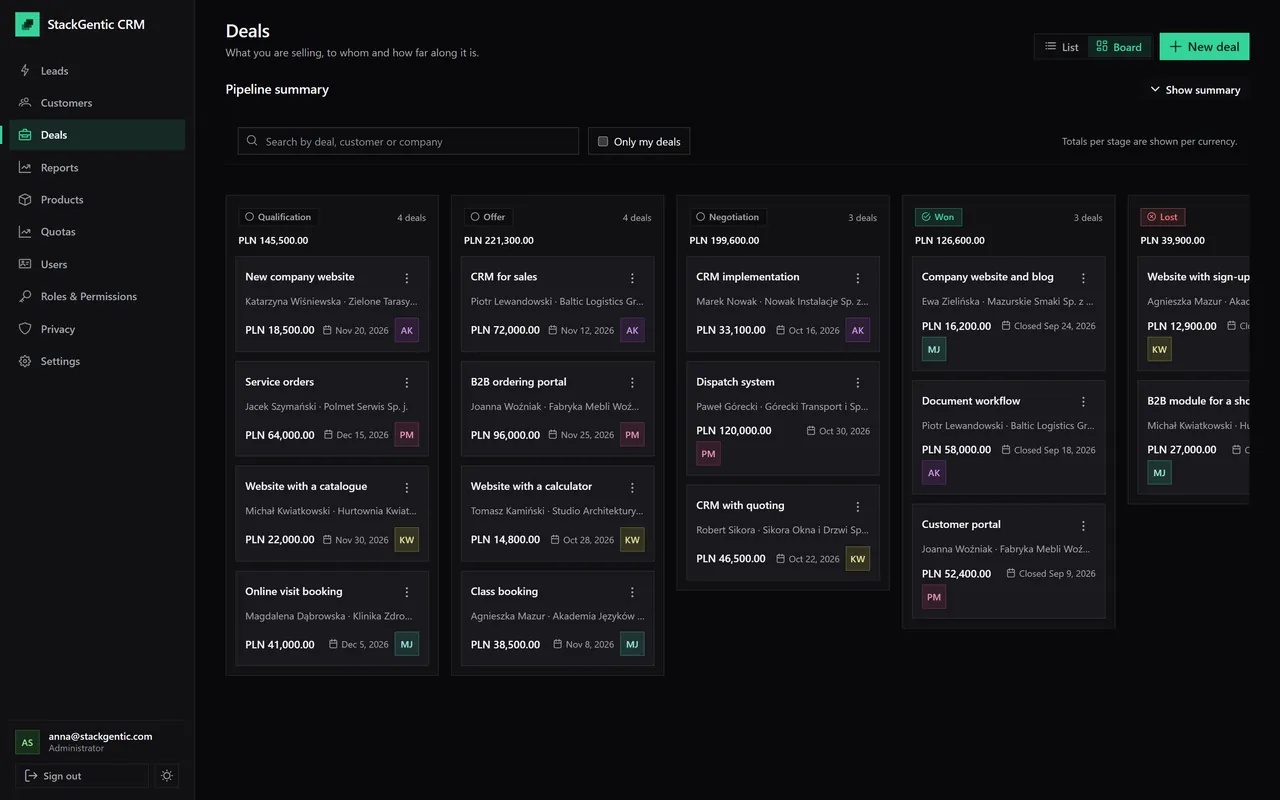
Task: Enable the Only my deals checkbox
Action: [603, 142]
